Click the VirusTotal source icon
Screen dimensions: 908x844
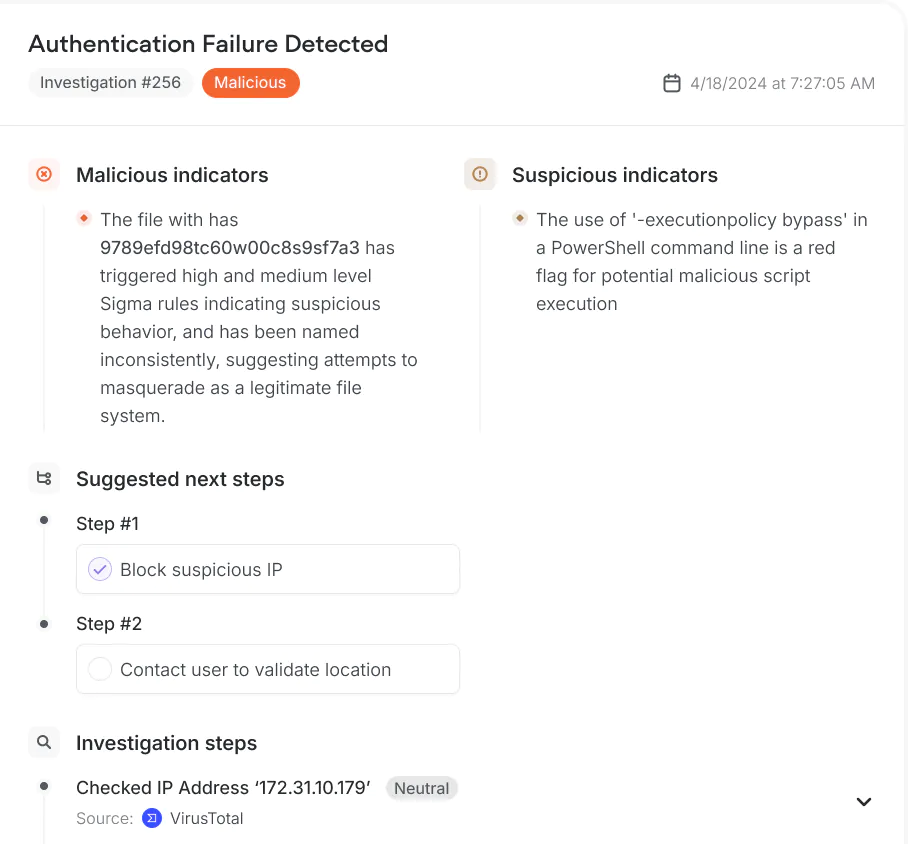(151, 818)
